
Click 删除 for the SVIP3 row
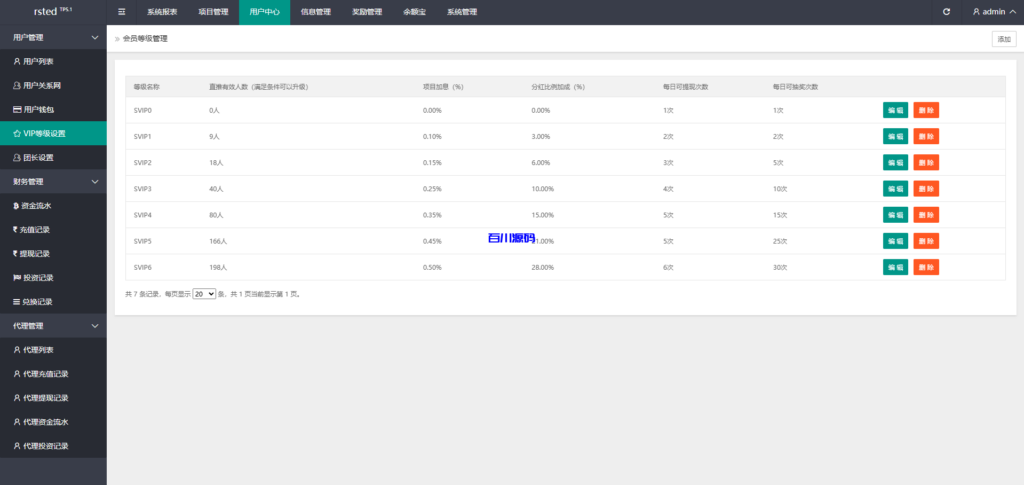(x=926, y=189)
